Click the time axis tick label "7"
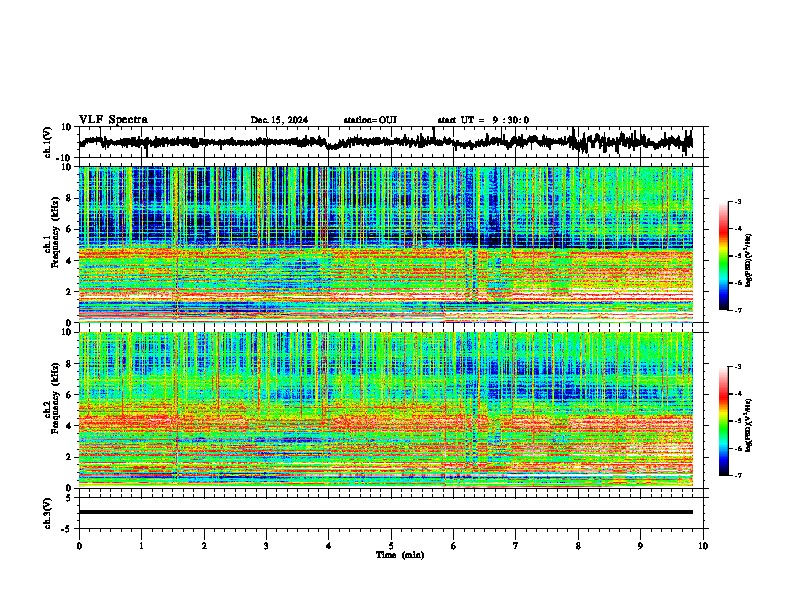The image size is (792, 612). tap(516, 546)
